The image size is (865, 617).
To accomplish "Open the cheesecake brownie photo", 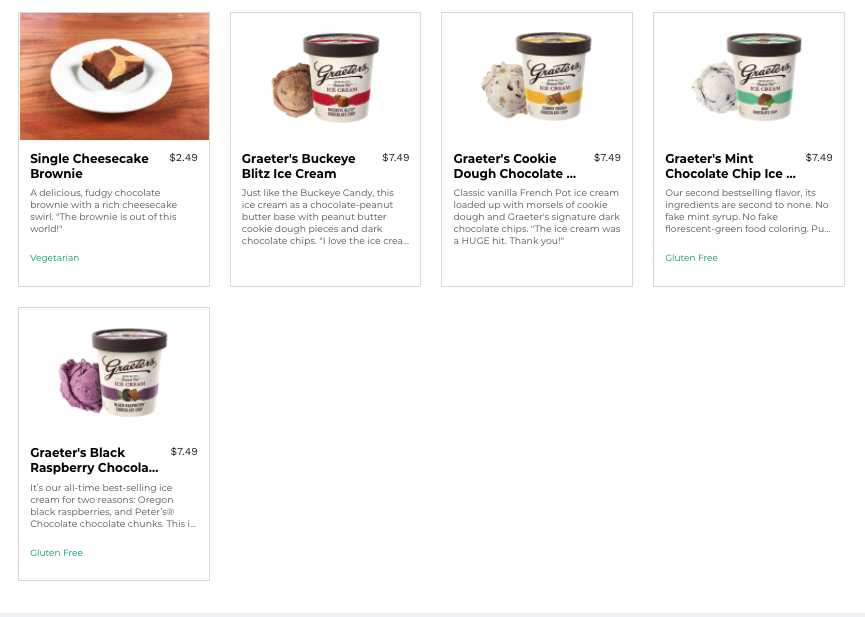I will click(x=114, y=77).
